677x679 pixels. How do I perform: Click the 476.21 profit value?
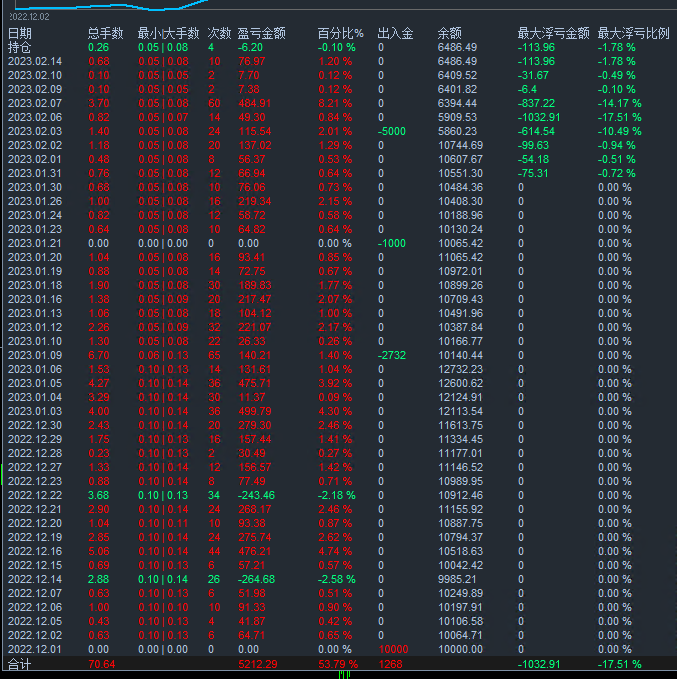click(x=254, y=551)
